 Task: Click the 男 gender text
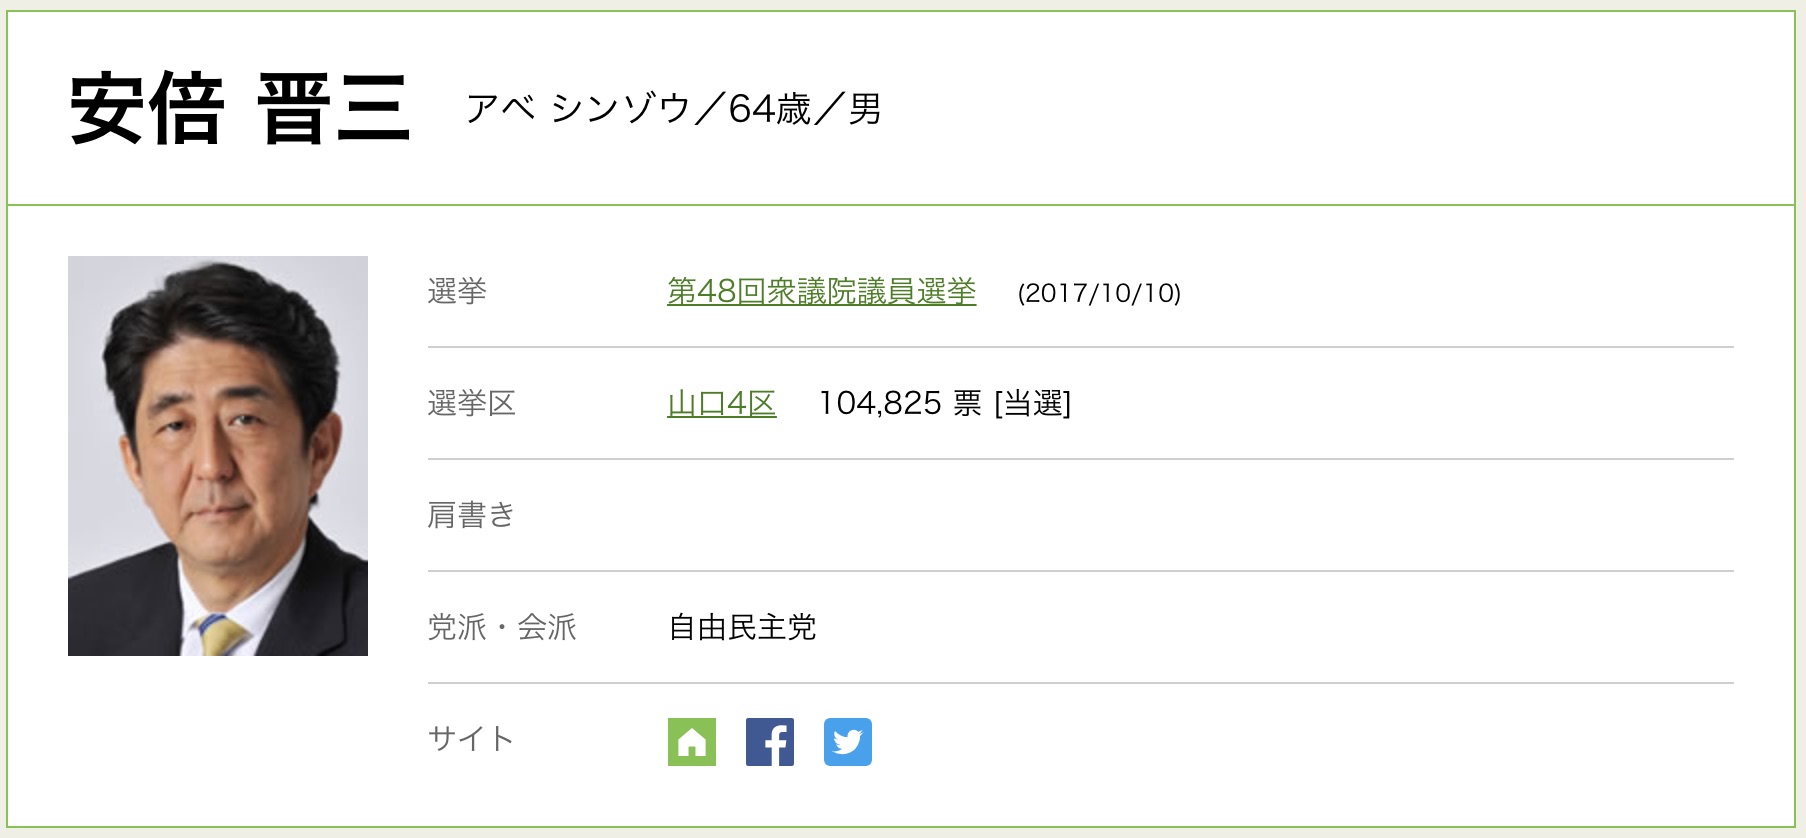pos(865,109)
